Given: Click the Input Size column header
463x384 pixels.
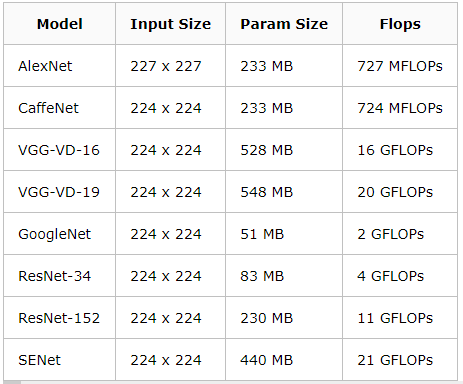Looking at the screenshot, I should (170, 24).
